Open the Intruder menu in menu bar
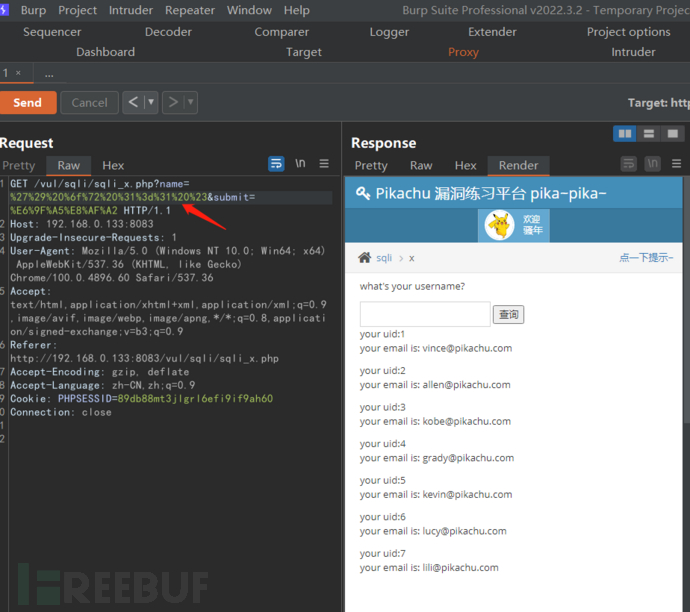Image resolution: width=690 pixels, height=612 pixels. point(131,10)
